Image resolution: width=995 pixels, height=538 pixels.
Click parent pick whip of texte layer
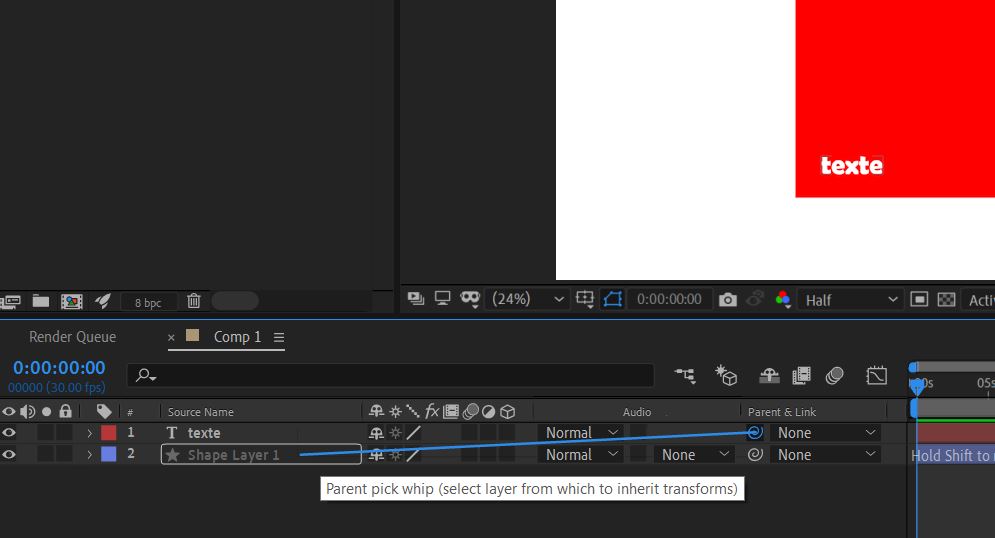pos(754,433)
